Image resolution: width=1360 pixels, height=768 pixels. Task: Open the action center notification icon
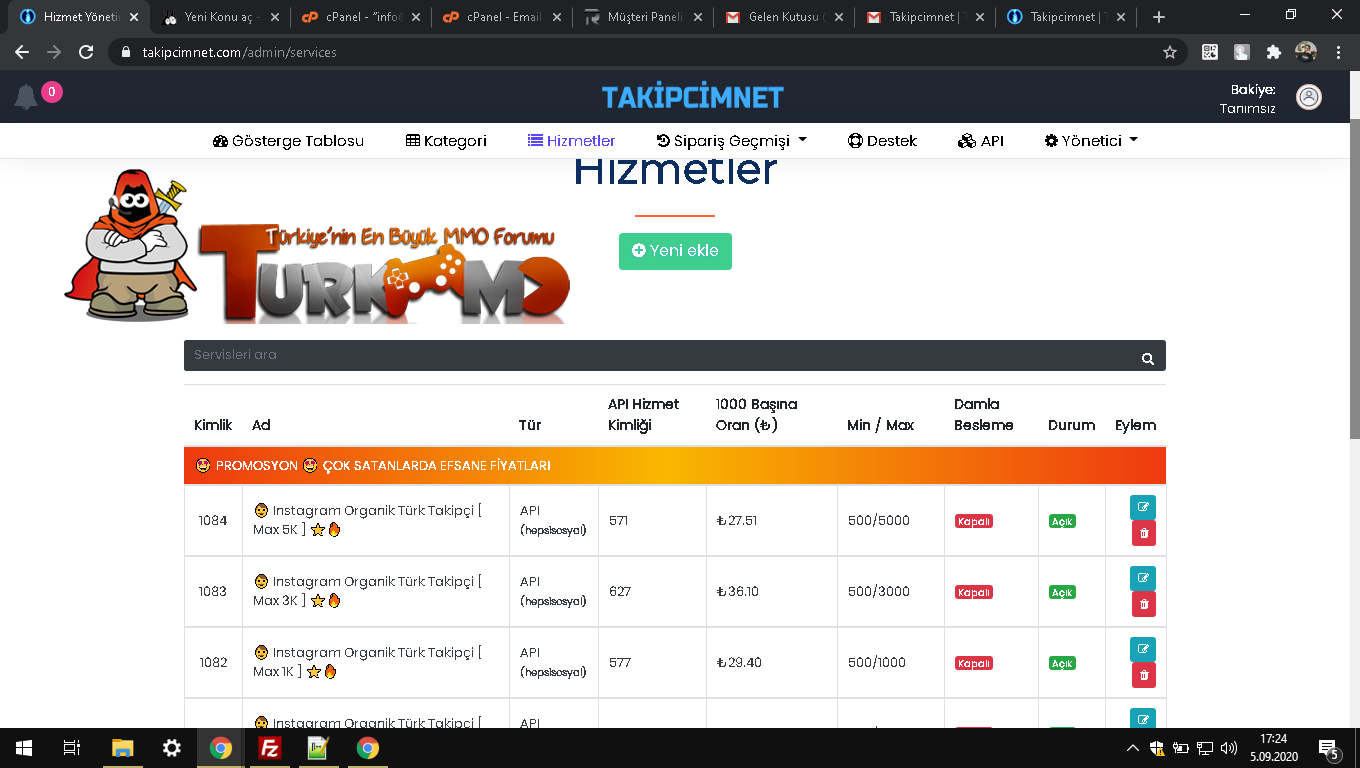(x=1329, y=749)
